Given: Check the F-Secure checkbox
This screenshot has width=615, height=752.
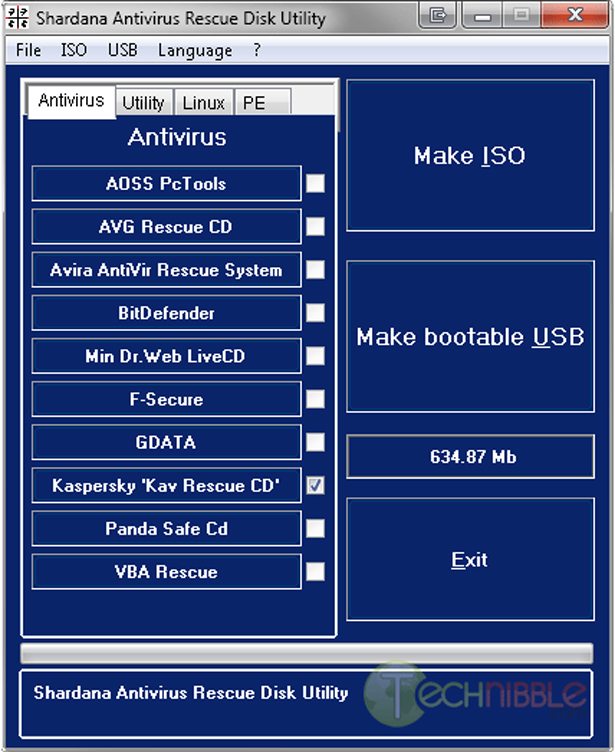Looking at the screenshot, I should click(315, 399).
